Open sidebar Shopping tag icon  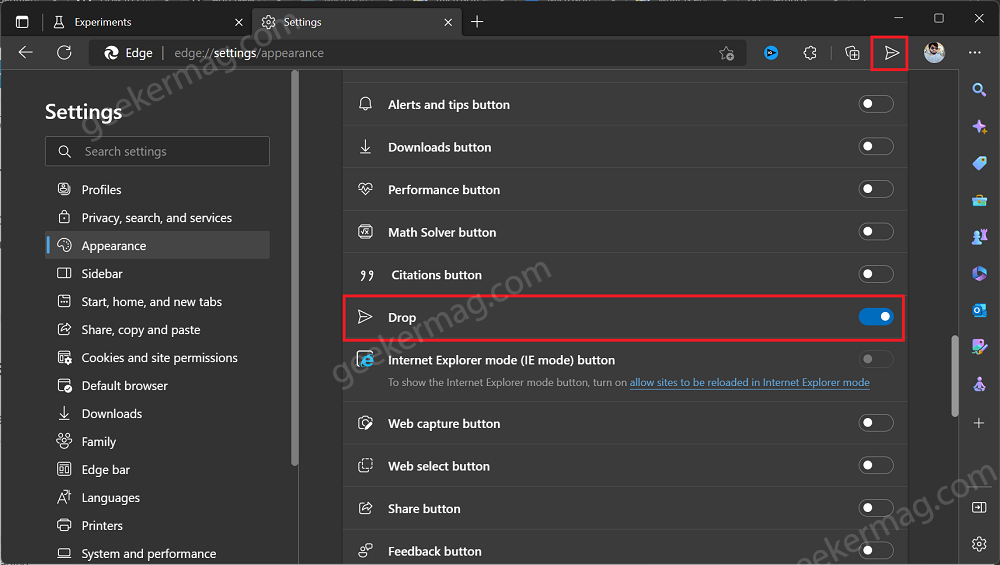[x=979, y=163]
